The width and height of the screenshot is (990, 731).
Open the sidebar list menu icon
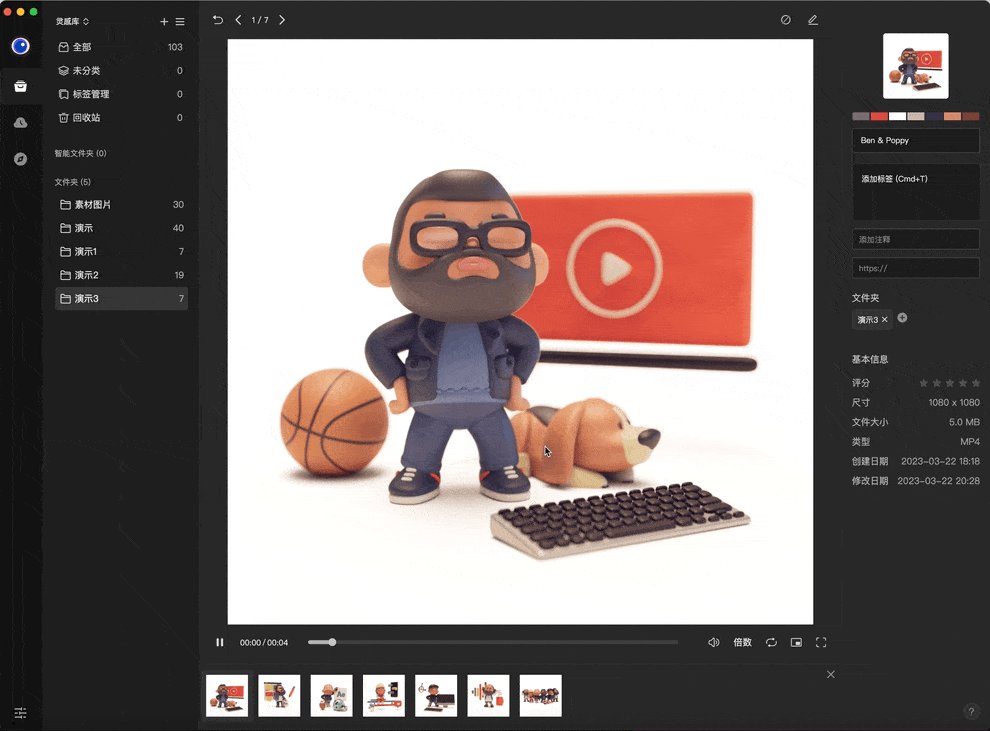[180, 21]
